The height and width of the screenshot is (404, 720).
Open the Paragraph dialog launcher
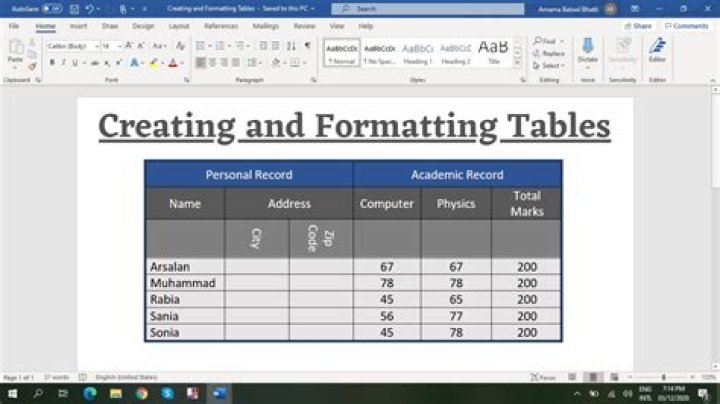[314, 80]
